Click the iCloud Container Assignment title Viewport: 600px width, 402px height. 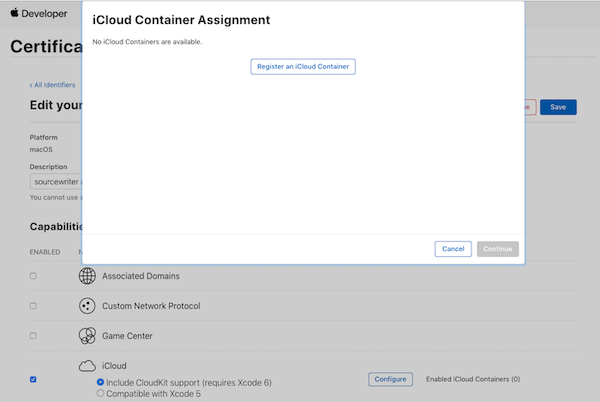pos(181,20)
